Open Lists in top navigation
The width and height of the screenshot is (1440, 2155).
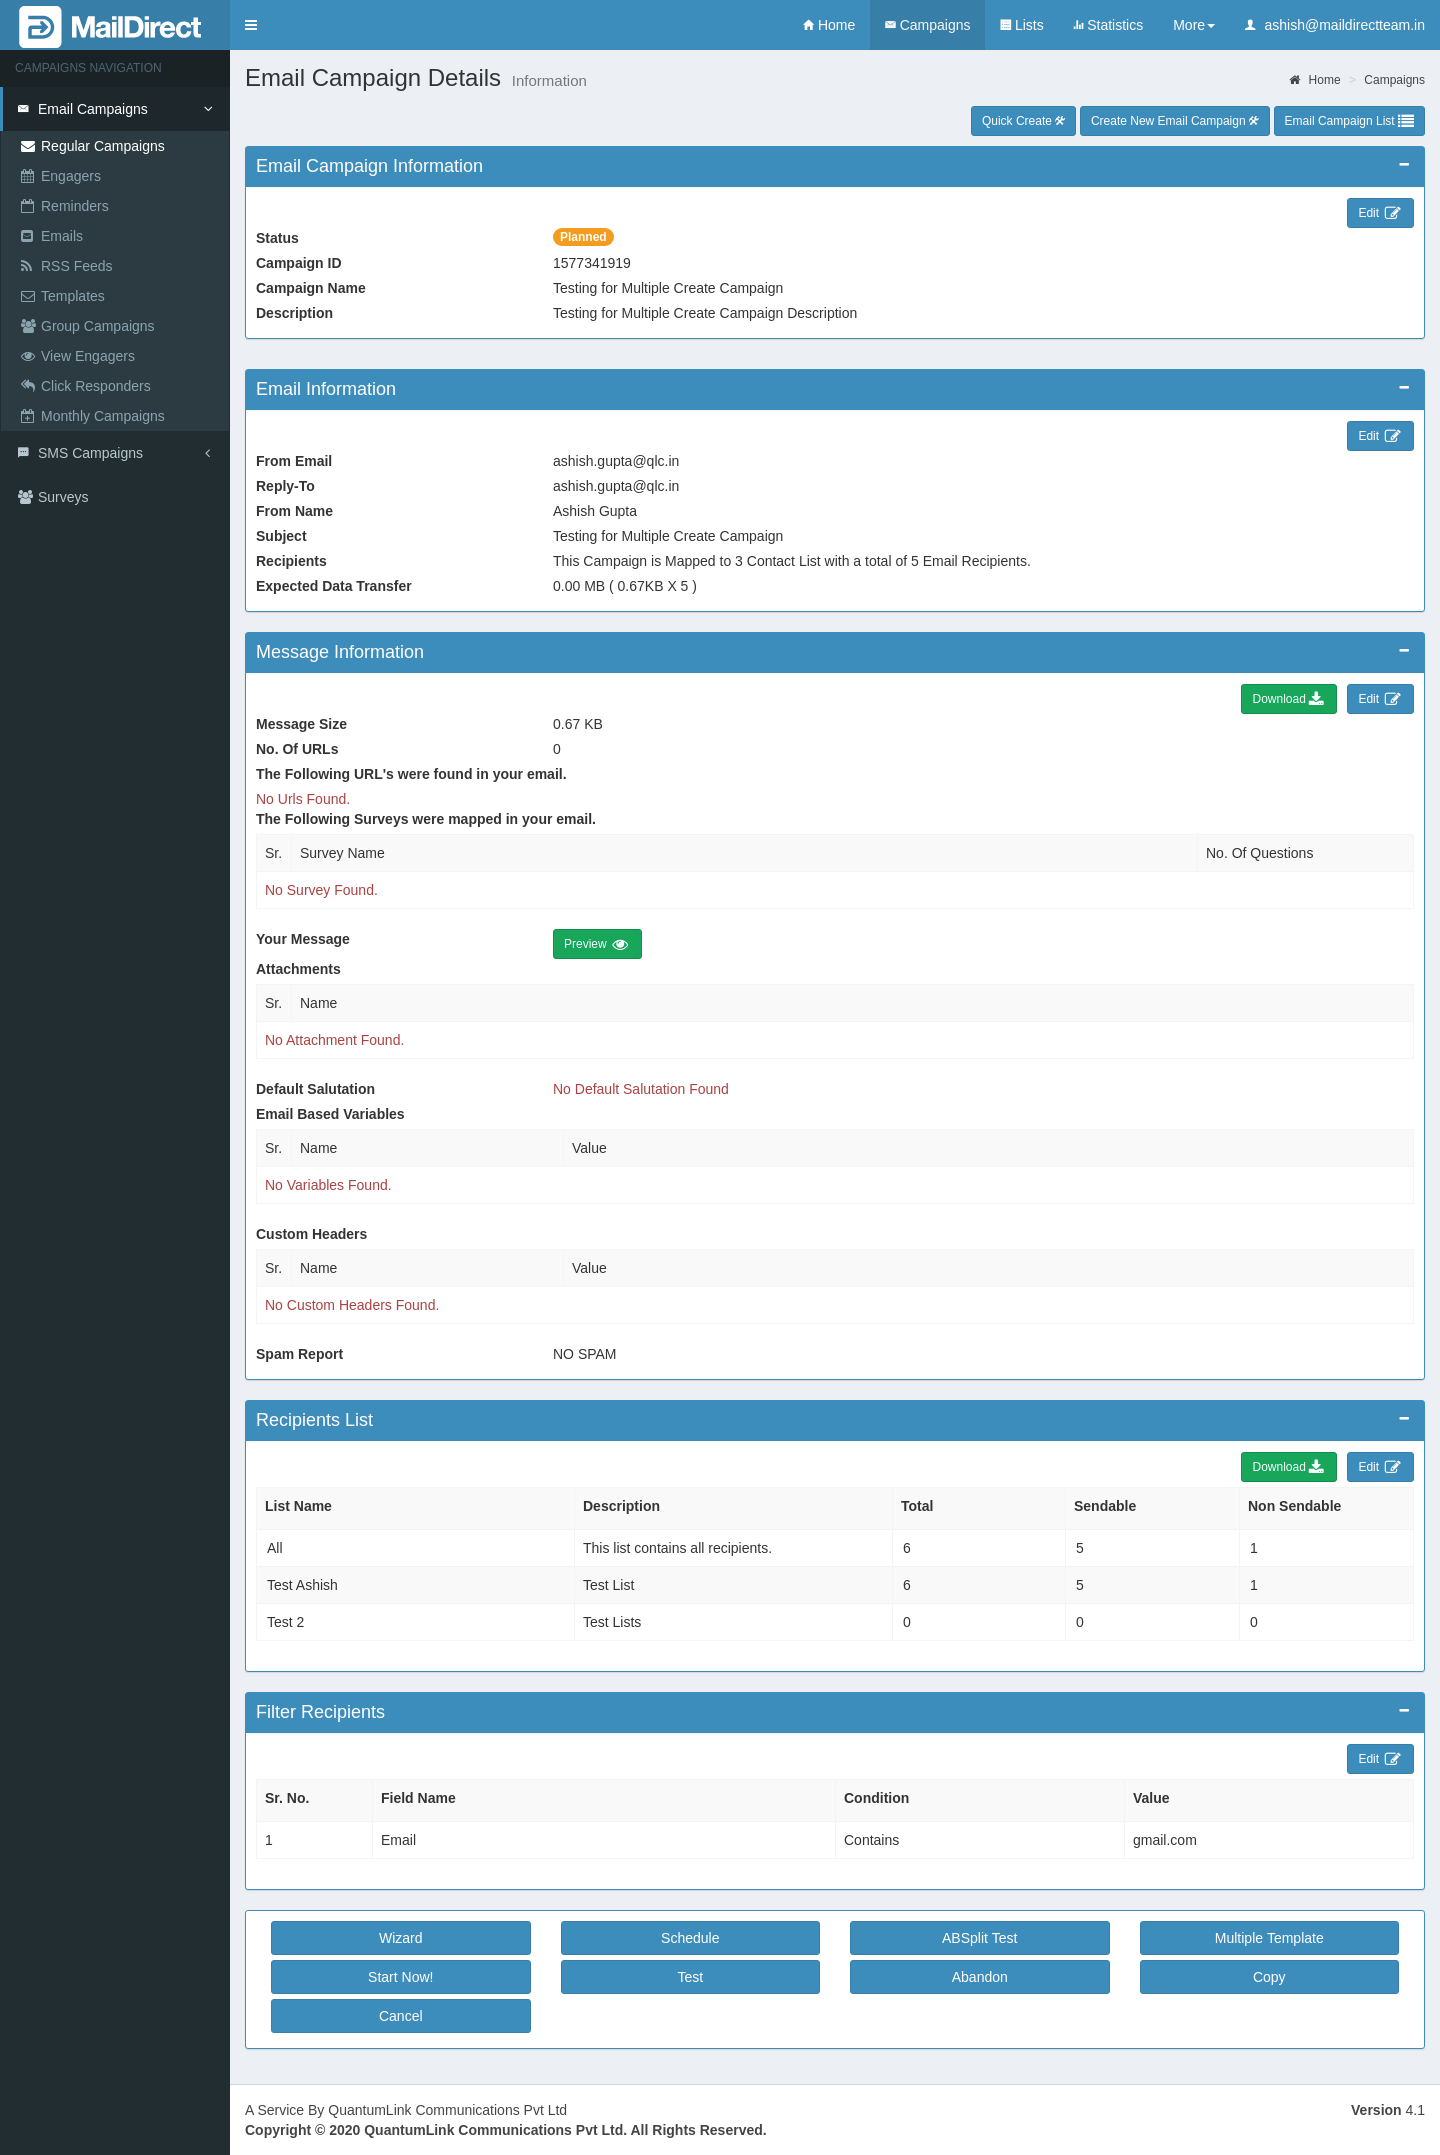pos(1021,25)
